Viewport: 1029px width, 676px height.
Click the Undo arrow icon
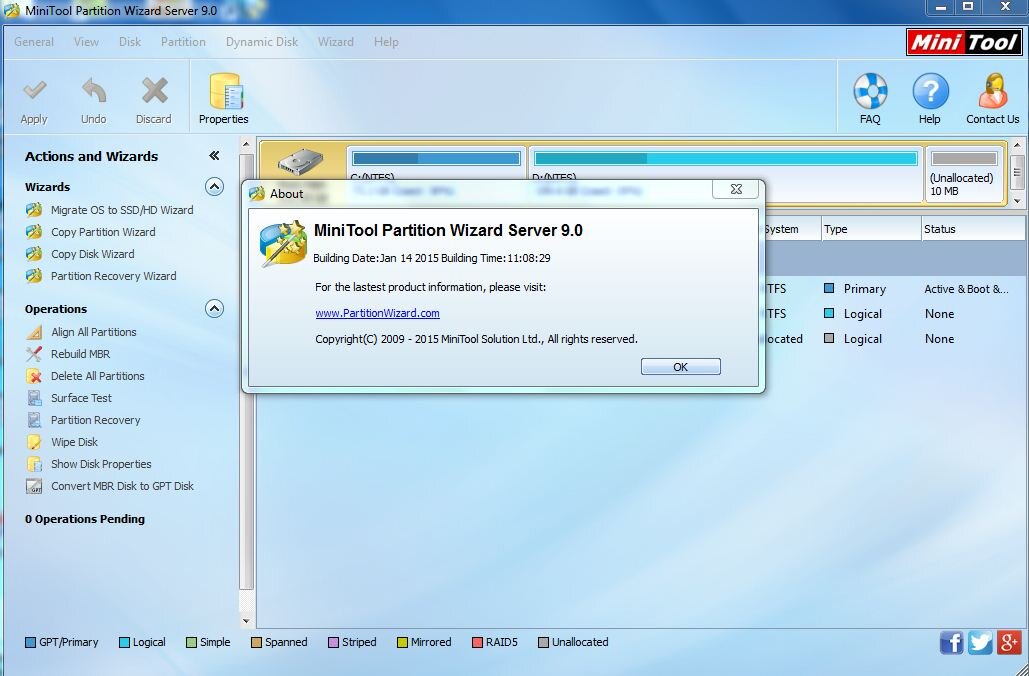point(94,91)
